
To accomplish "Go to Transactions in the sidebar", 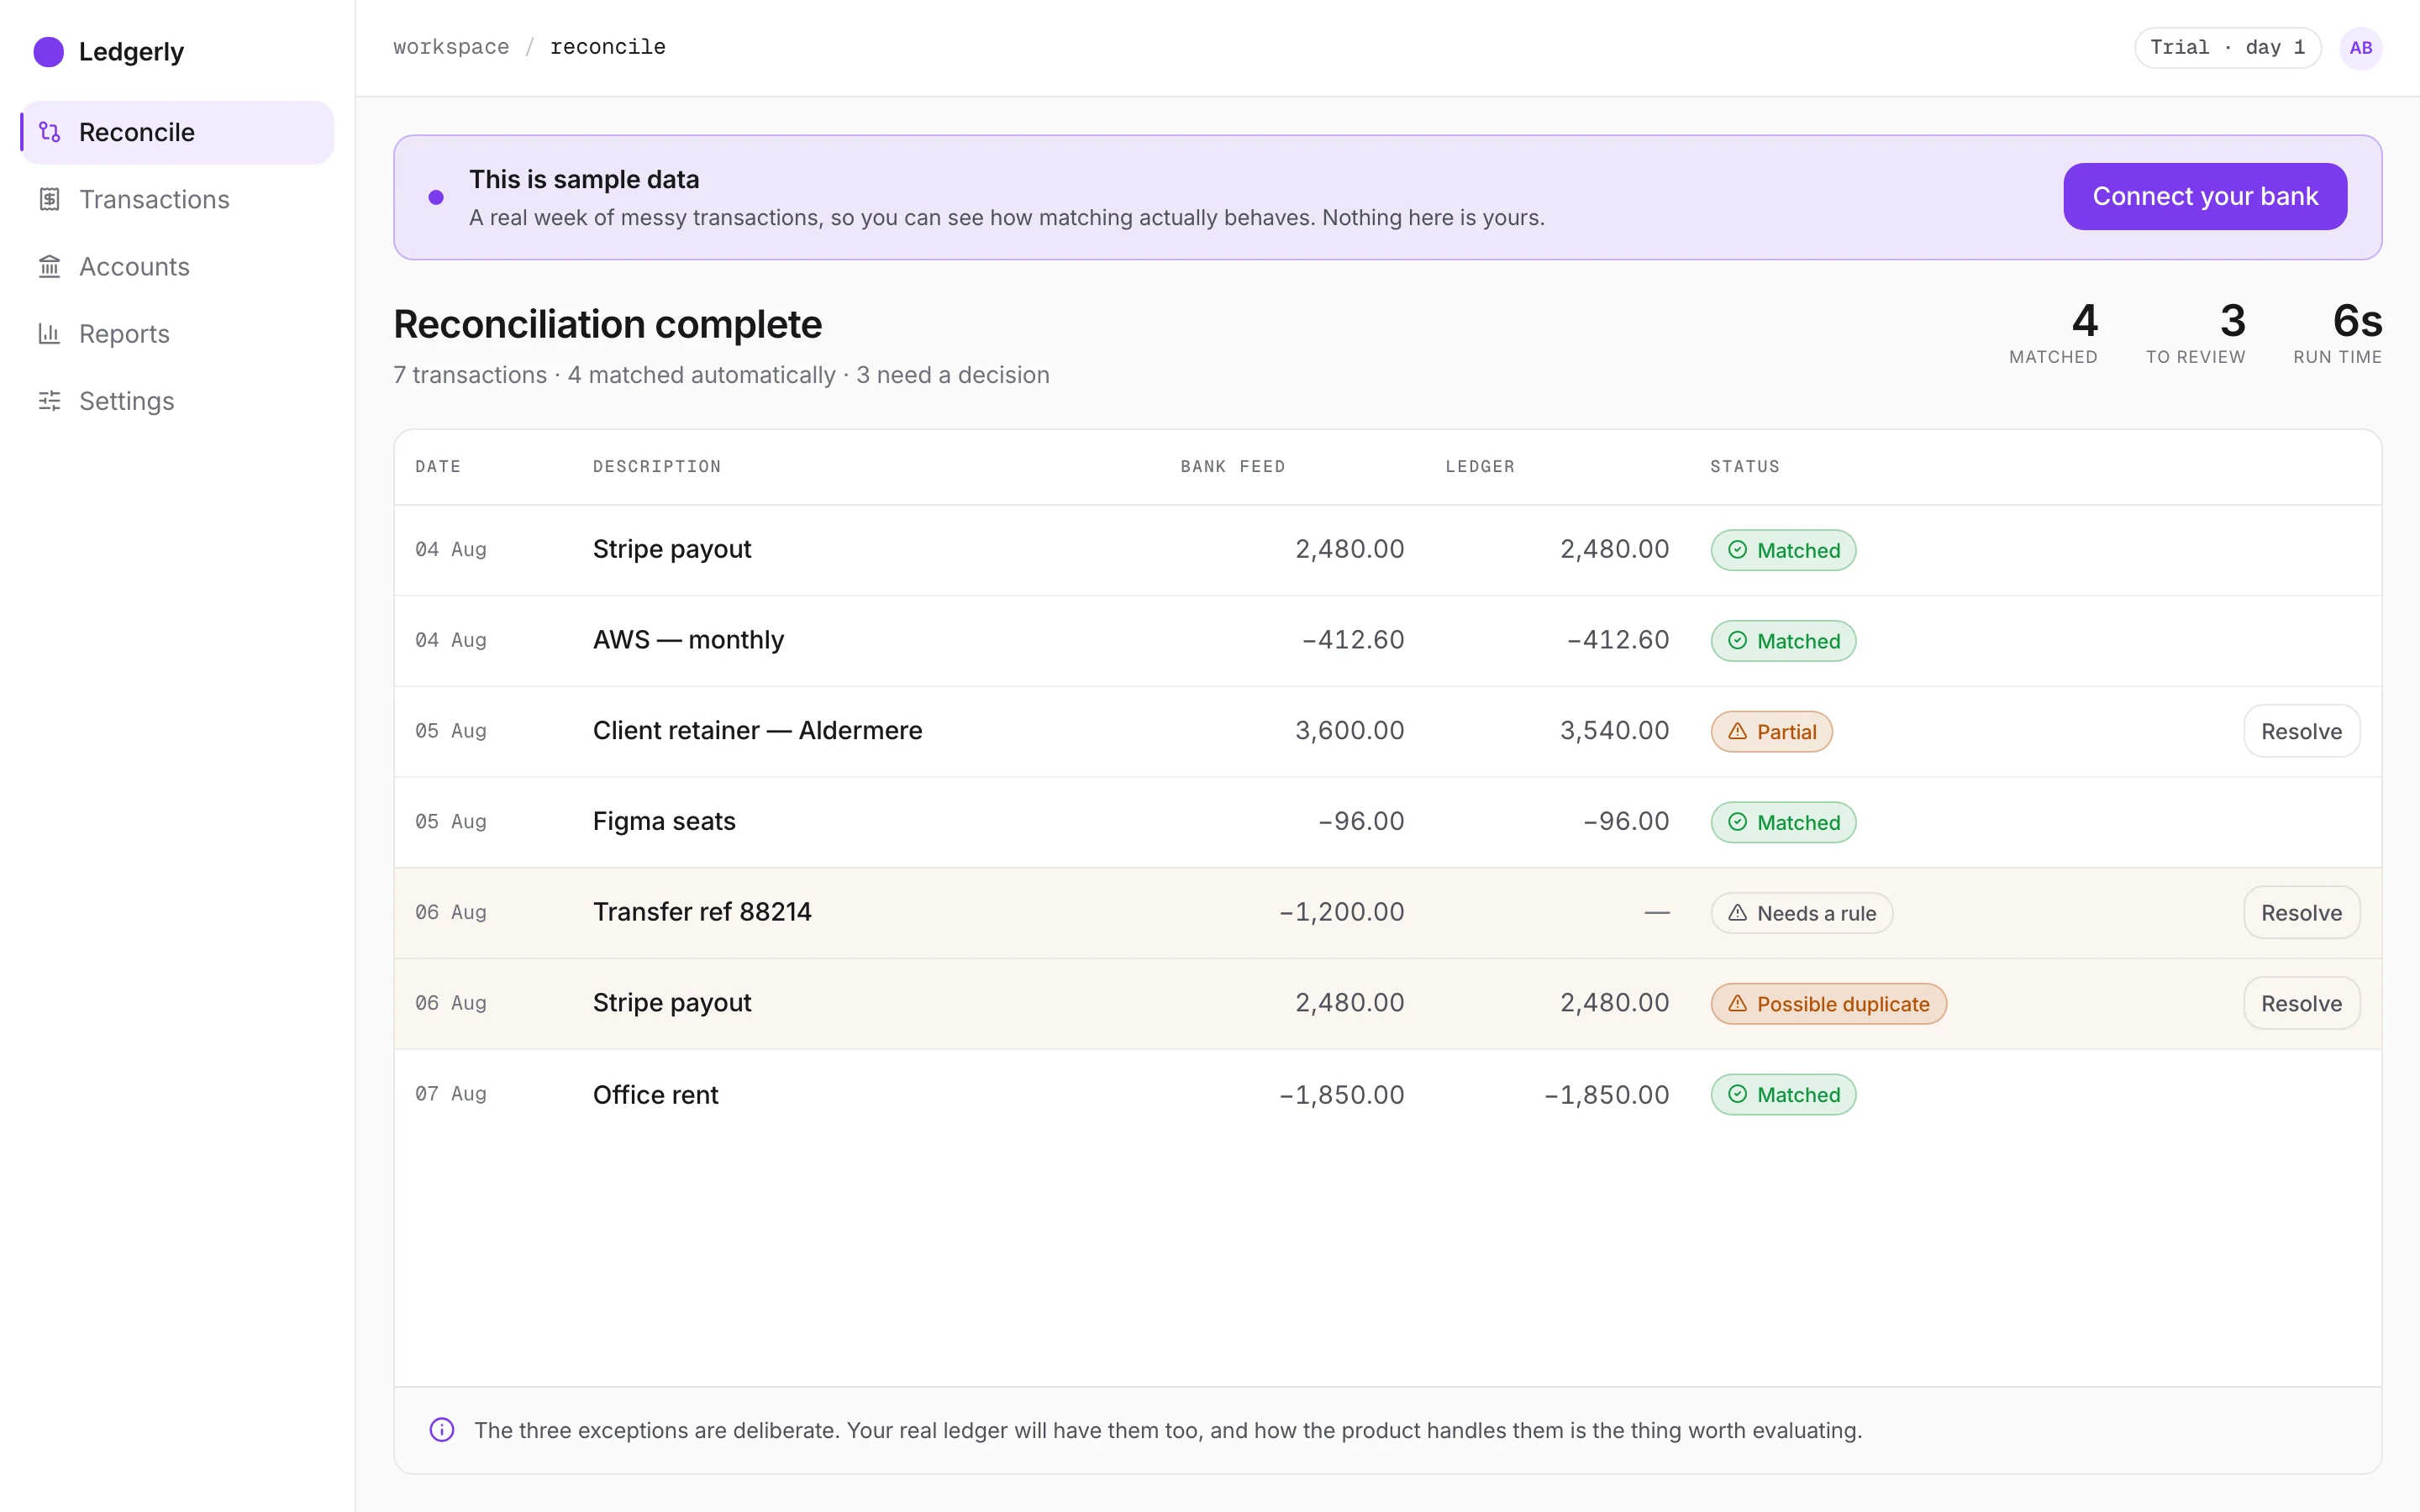I will click(x=177, y=199).
